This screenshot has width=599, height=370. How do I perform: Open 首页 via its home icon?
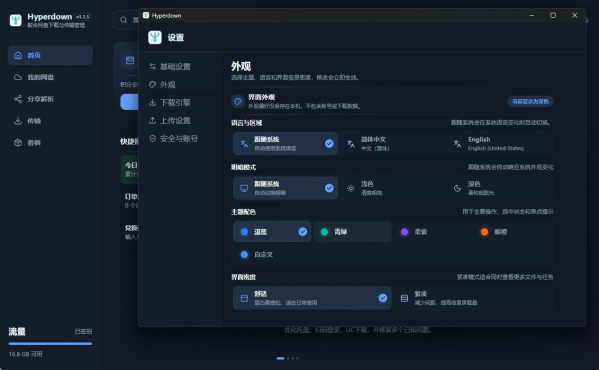(x=18, y=55)
